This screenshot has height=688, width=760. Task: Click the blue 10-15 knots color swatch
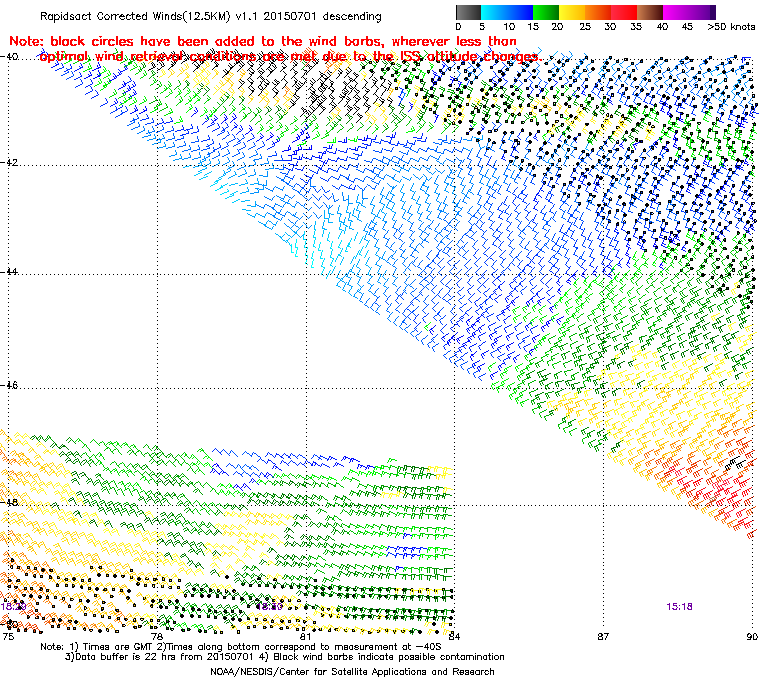520,12
